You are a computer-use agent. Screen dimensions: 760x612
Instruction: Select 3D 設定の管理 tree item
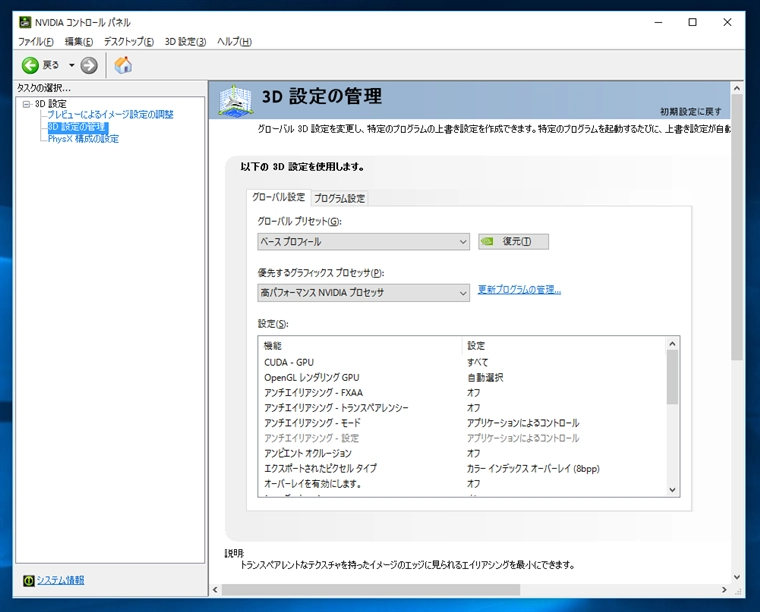78,127
